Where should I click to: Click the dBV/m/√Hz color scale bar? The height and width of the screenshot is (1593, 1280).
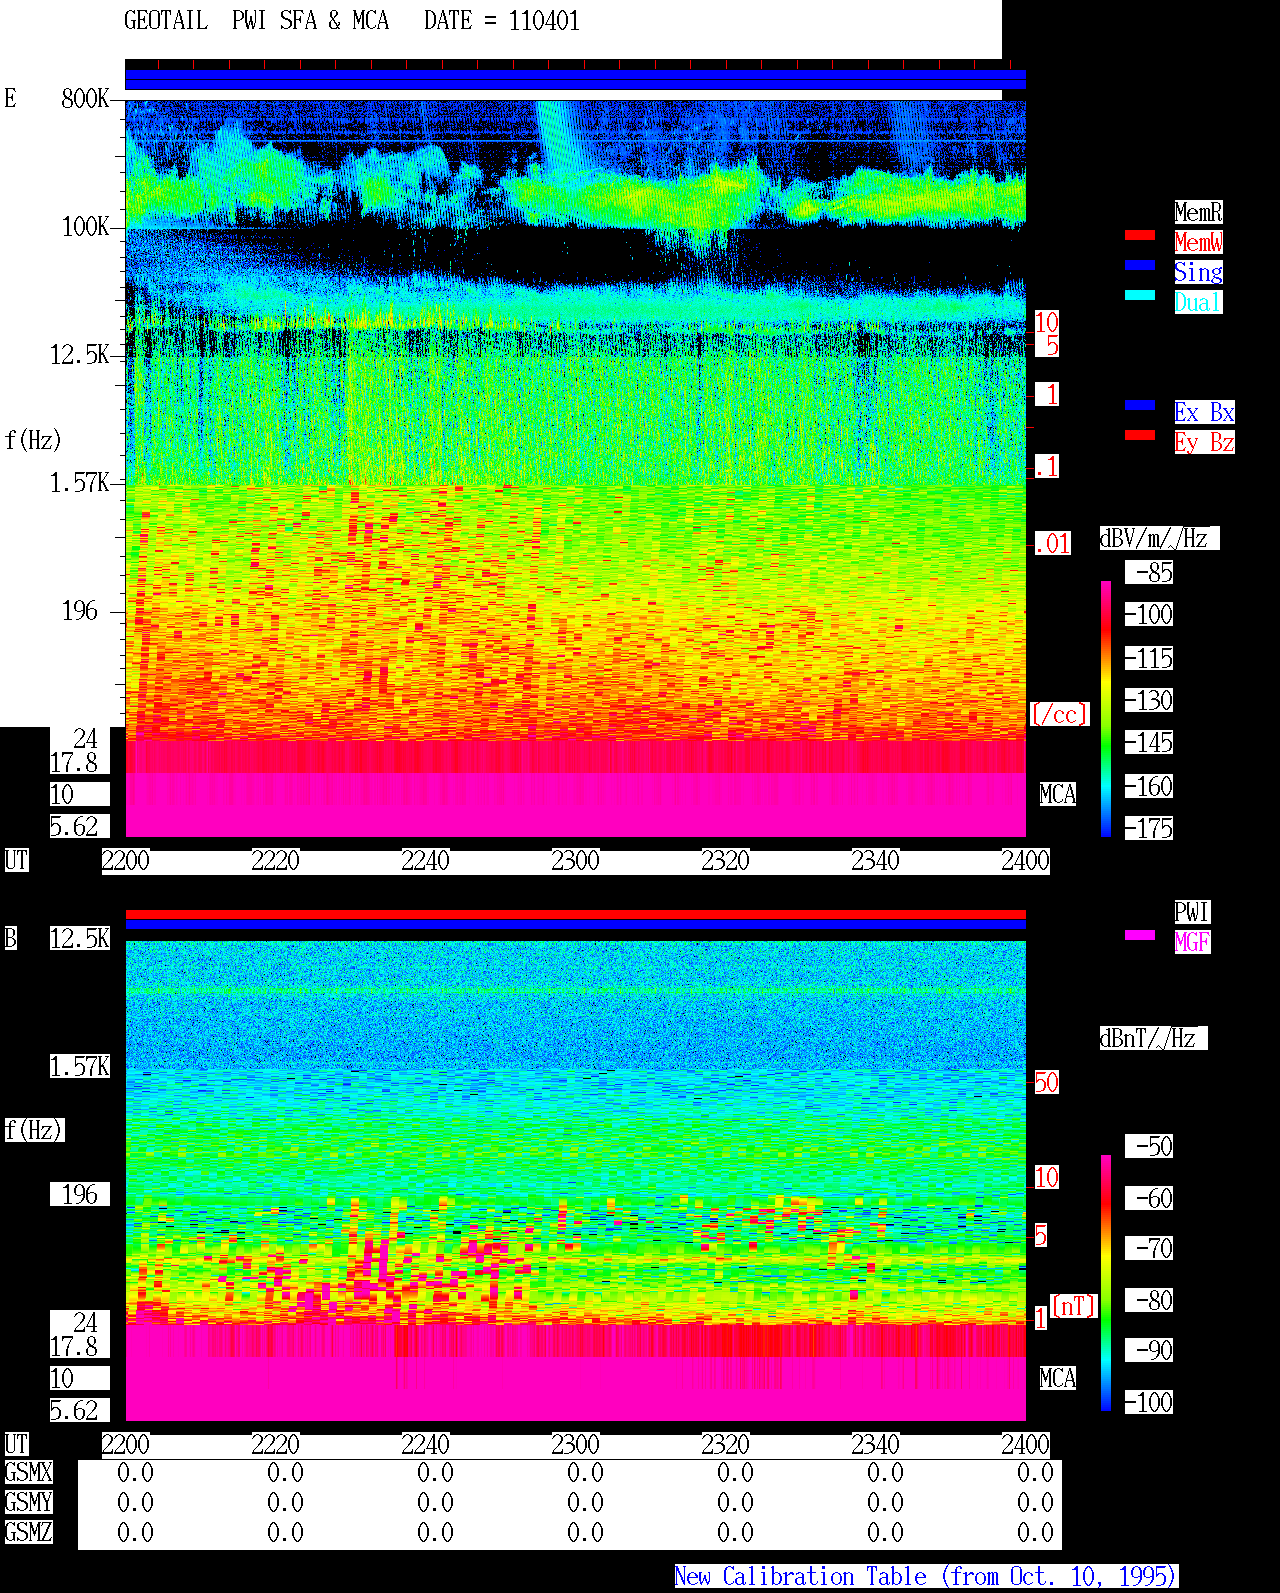click(1106, 708)
